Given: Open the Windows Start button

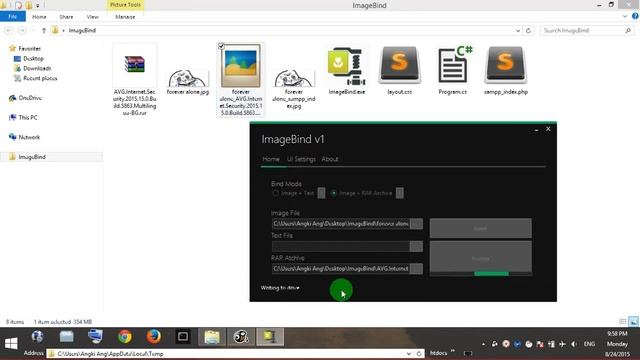Looking at the screenshot, I should pos(11,344).
